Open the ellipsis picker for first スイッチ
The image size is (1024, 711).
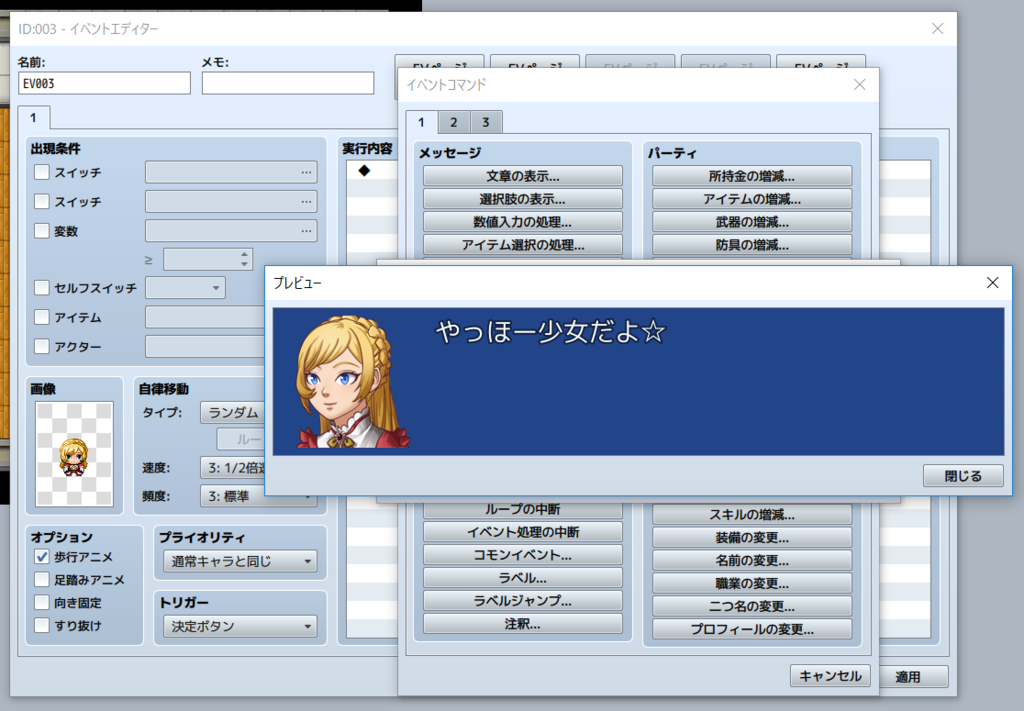(306, 172)
